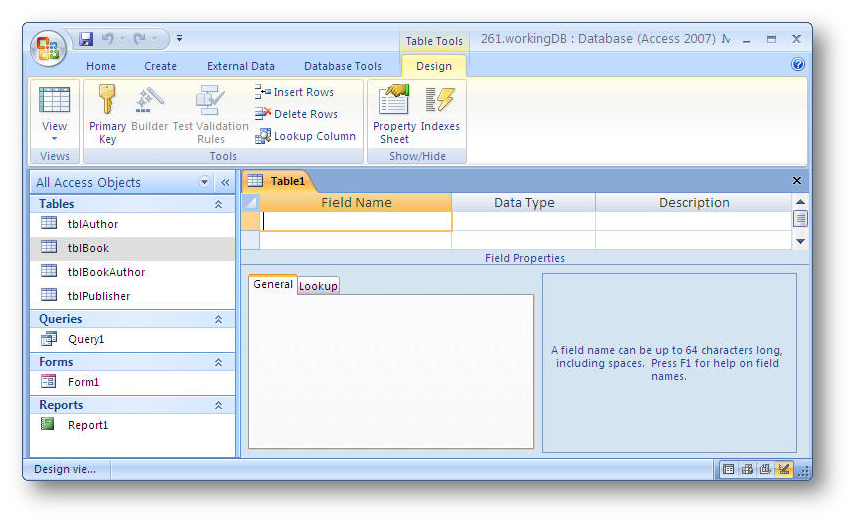
Task: Switch to Datasheet view in status bar
Action: pyautogui.click(x=729, y=469)
